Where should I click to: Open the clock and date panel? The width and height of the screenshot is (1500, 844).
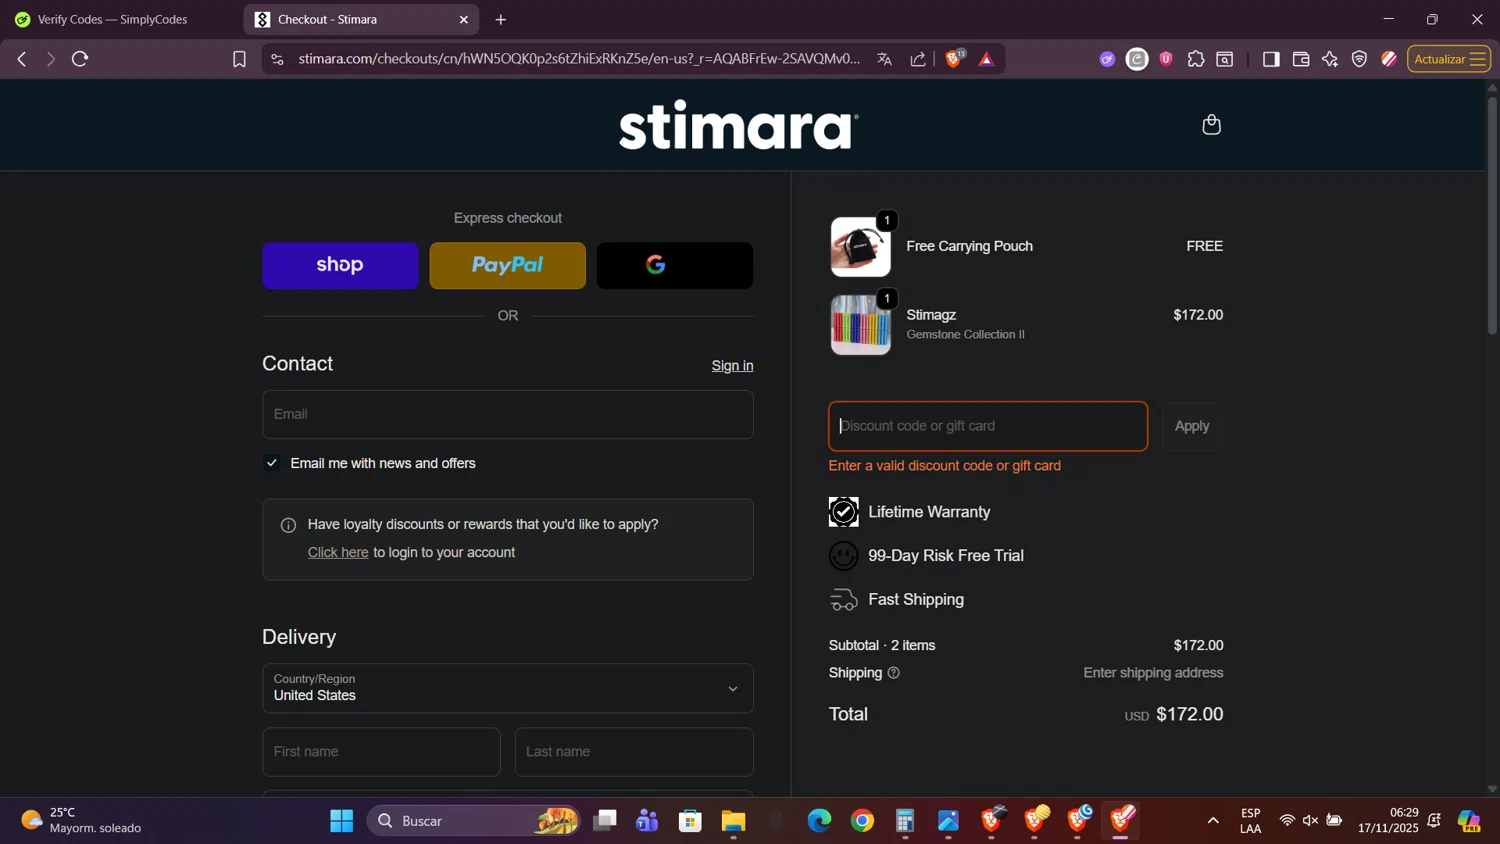(1388, 821)
